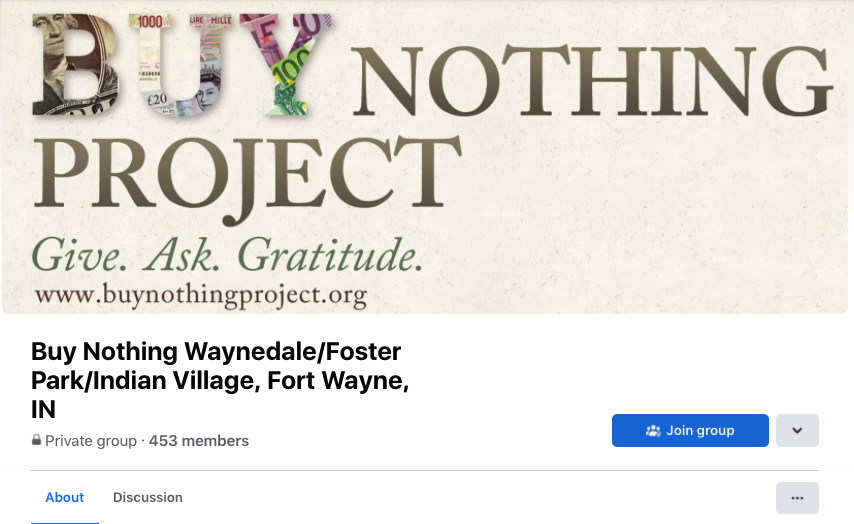
Task: Click the "Give. Ask. Gratitude." tagline
Action: 226,255
